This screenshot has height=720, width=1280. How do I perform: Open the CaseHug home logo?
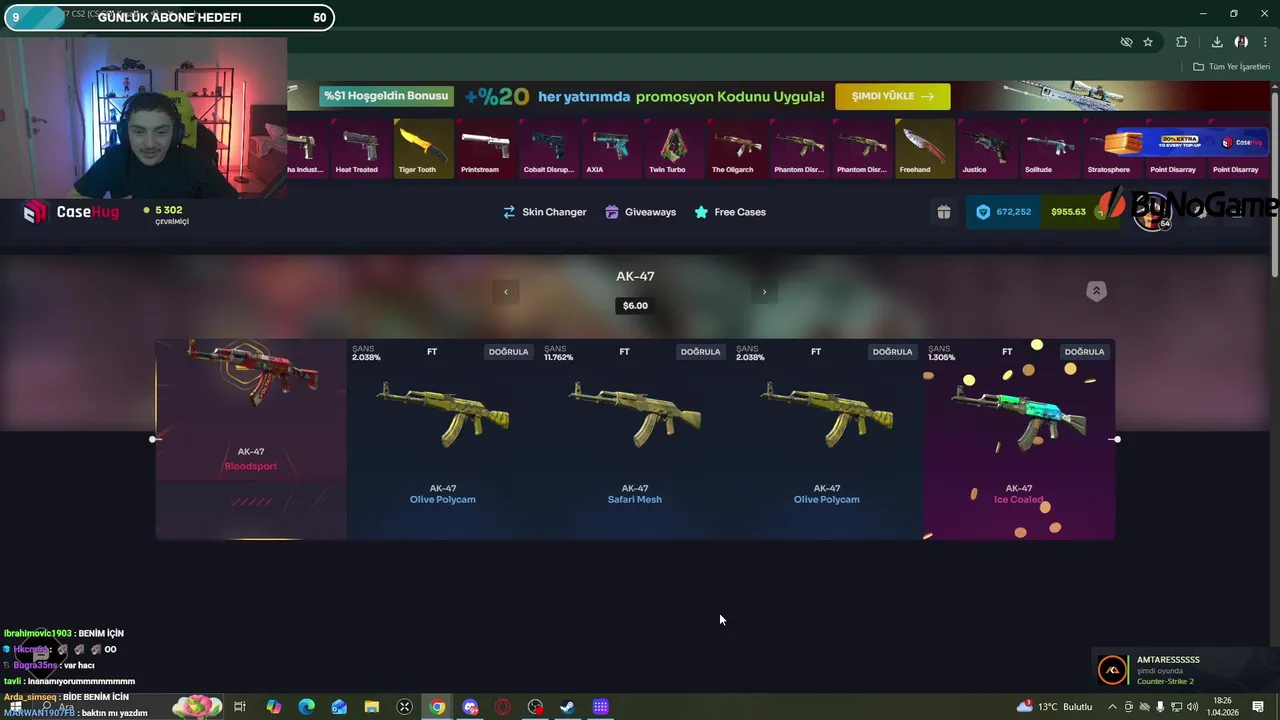click(71, 212)
